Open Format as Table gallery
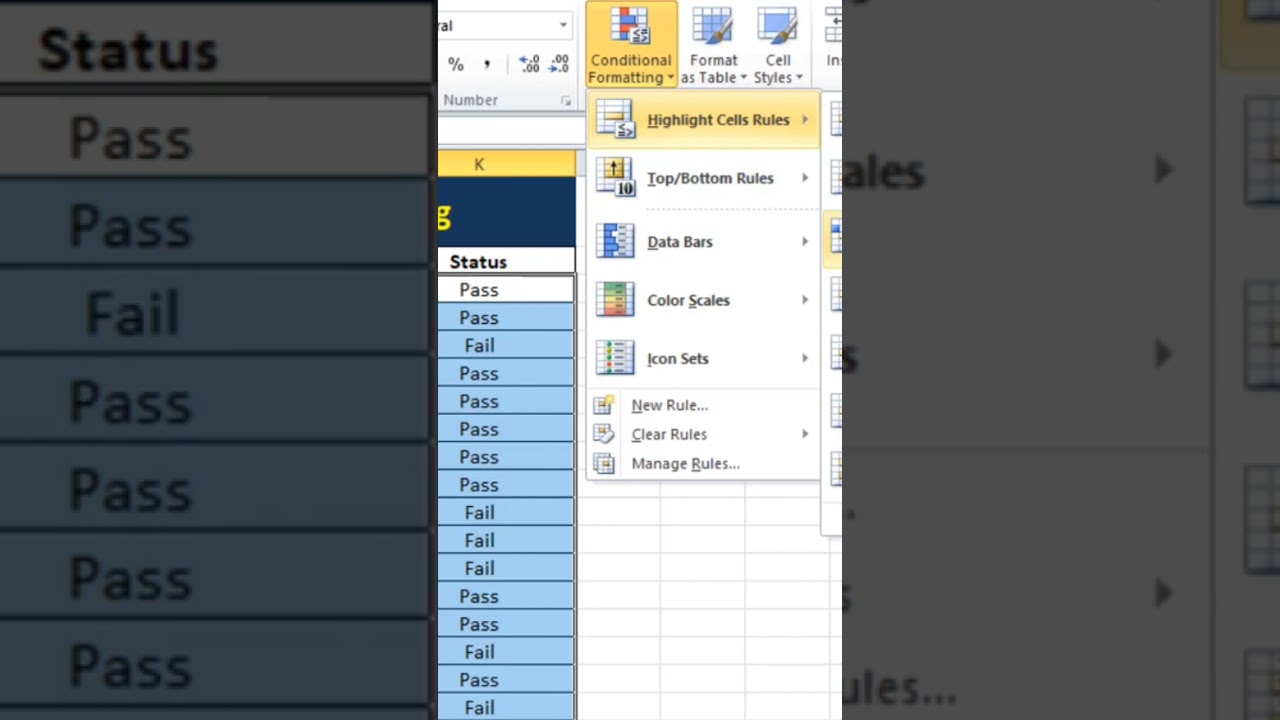The image size is (1280, 720). pyautogui.click(x=714, y=45)
